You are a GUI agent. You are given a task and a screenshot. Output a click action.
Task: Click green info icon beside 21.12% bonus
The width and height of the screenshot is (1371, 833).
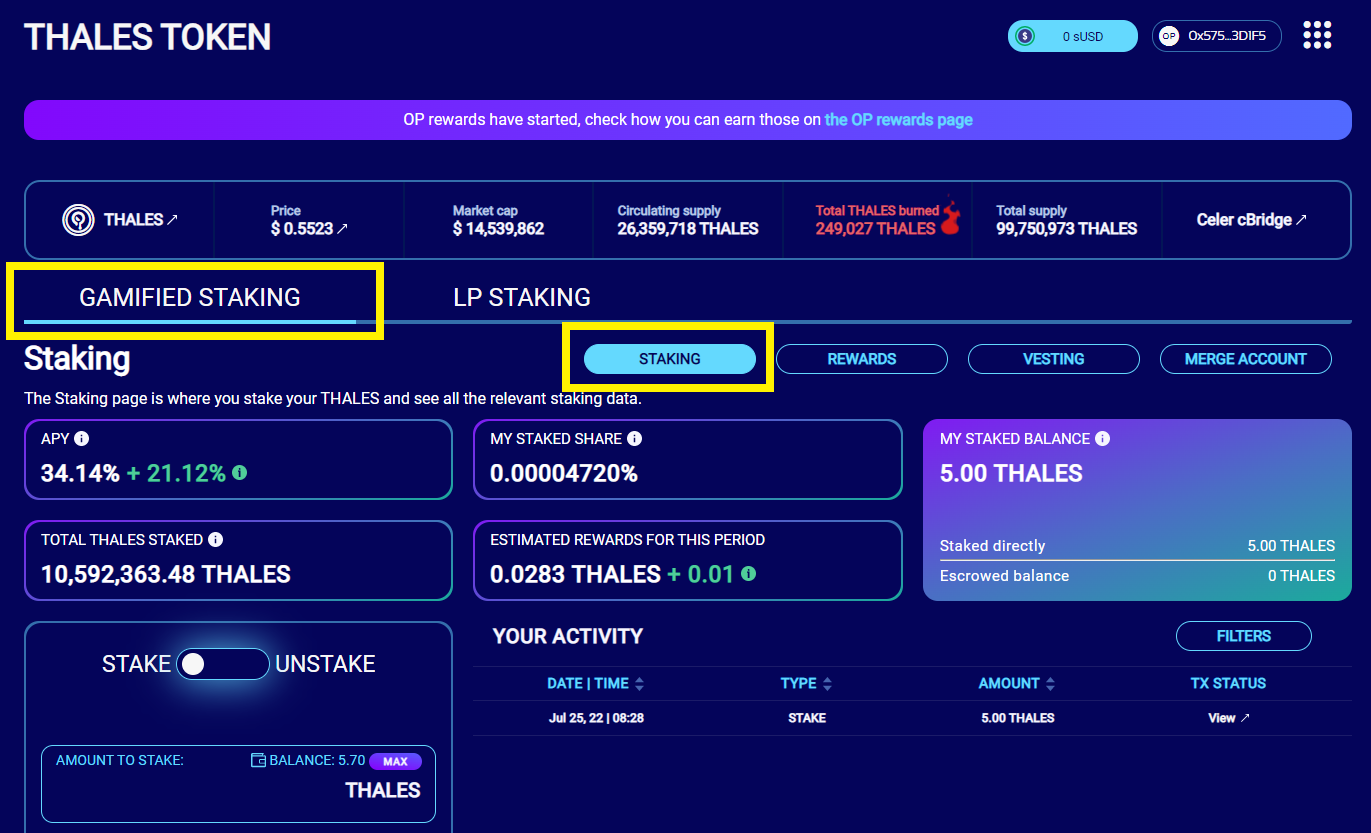(x=240, y=472)
